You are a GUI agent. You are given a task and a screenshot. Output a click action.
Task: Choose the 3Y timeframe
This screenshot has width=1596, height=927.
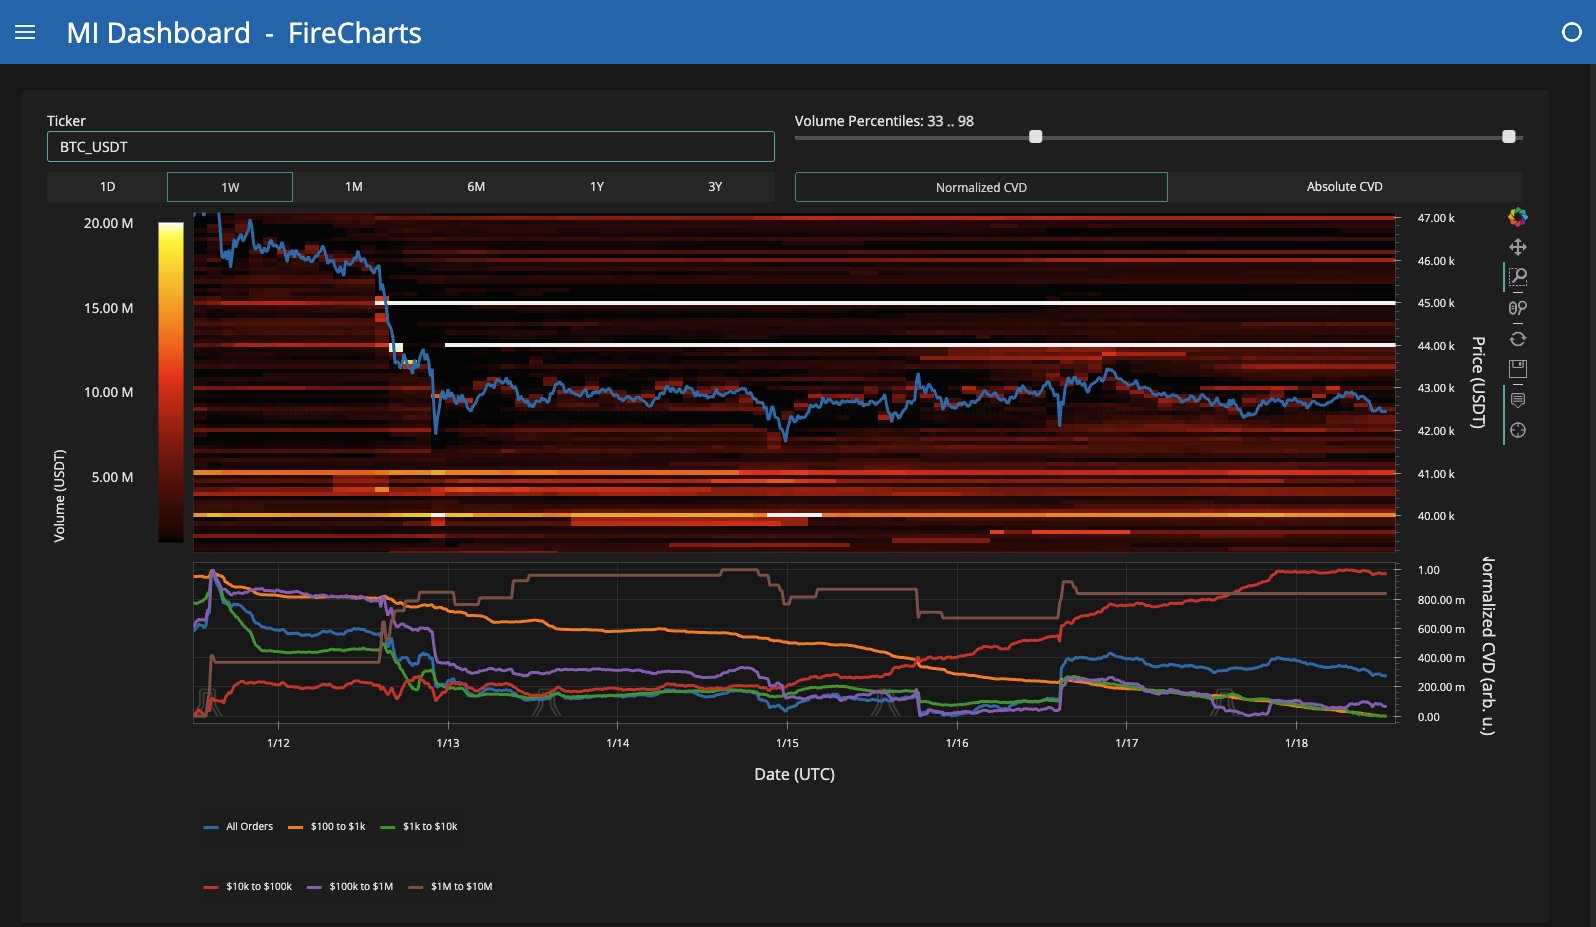[715, 187]
